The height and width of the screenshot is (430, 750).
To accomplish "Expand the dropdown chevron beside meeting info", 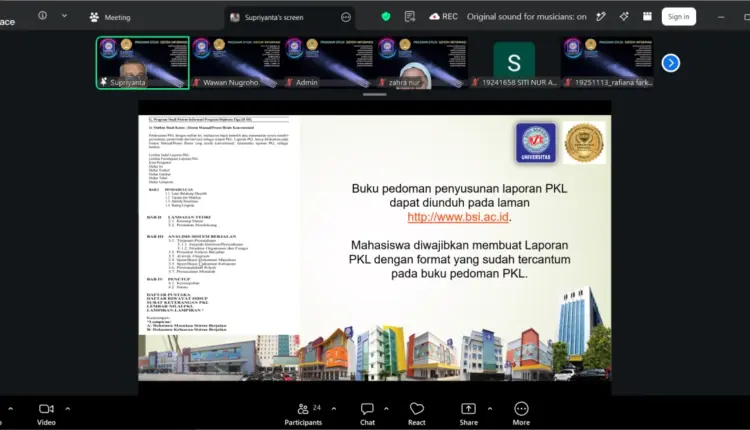I will (64, 16).
